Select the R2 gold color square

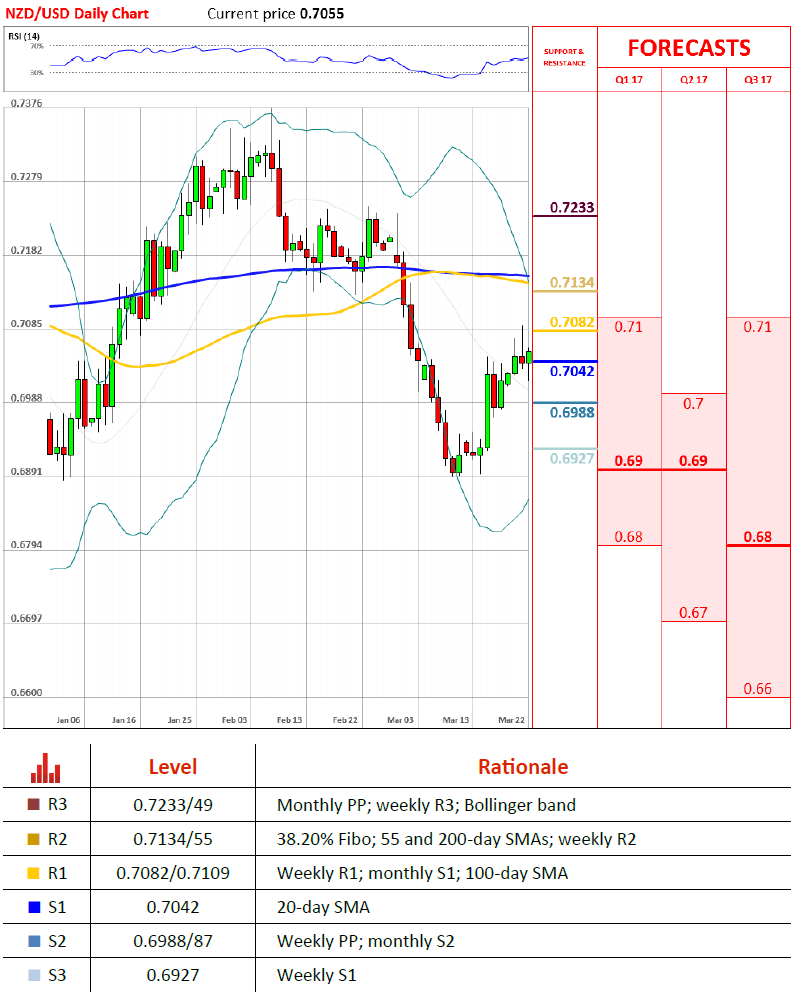[x=34, y=839]
